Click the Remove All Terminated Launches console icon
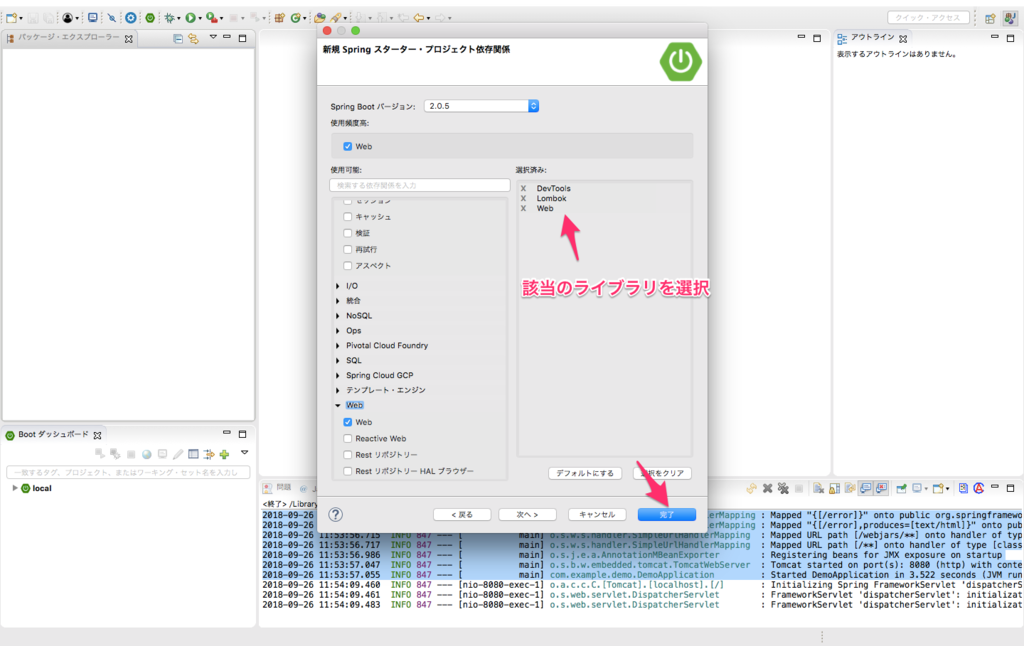 pyautogui.click(x=783, y=488)
